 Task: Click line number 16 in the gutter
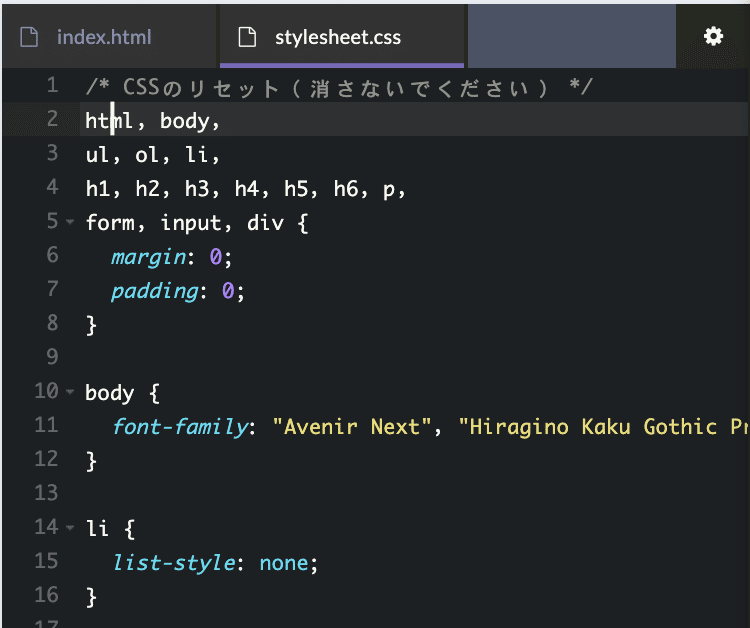pos(46,595)
